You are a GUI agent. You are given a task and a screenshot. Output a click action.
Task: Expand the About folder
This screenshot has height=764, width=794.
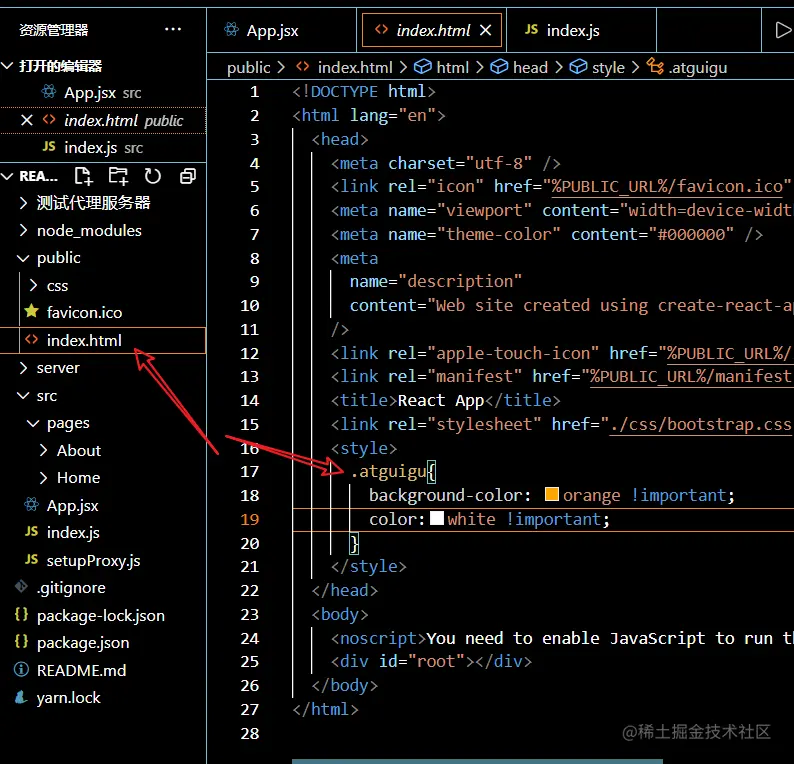point(103,451)
